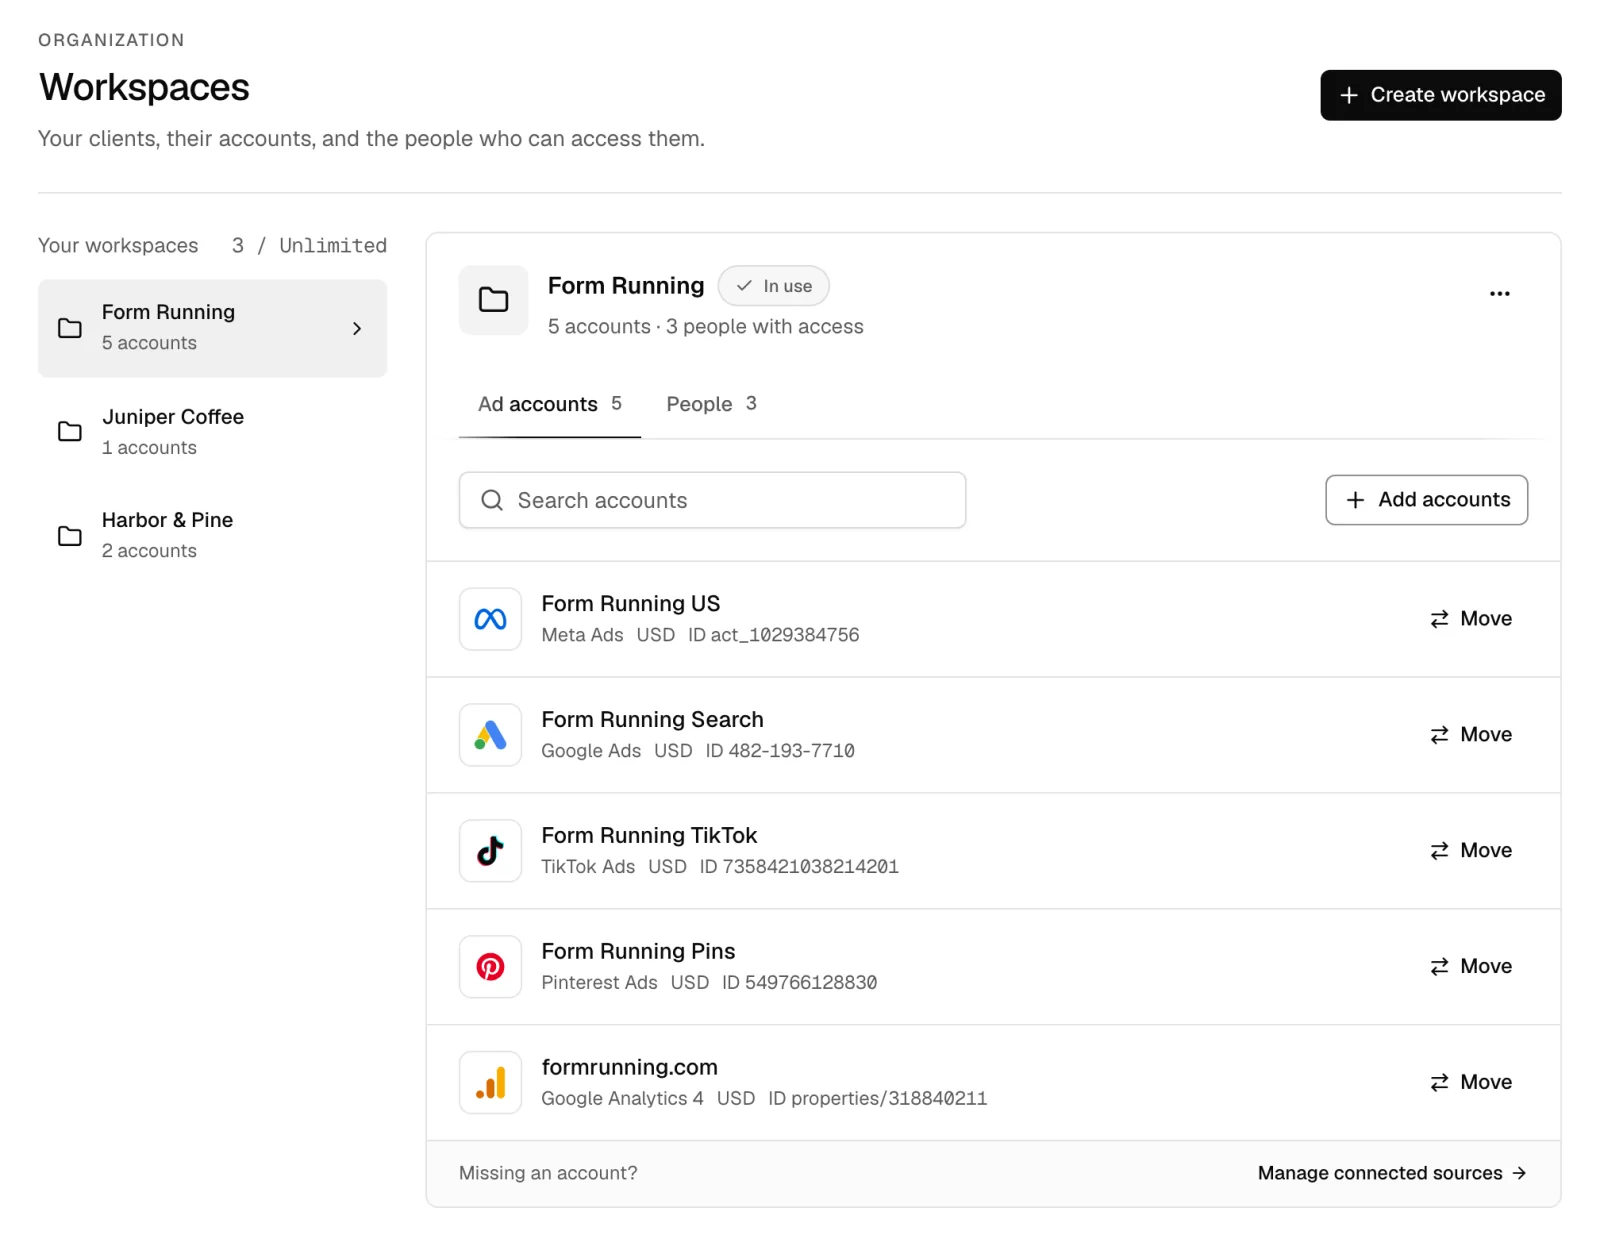Click the ID 549766128830 text
The height and width of the screenshot is (1254, 1600).
coord(800,983)
